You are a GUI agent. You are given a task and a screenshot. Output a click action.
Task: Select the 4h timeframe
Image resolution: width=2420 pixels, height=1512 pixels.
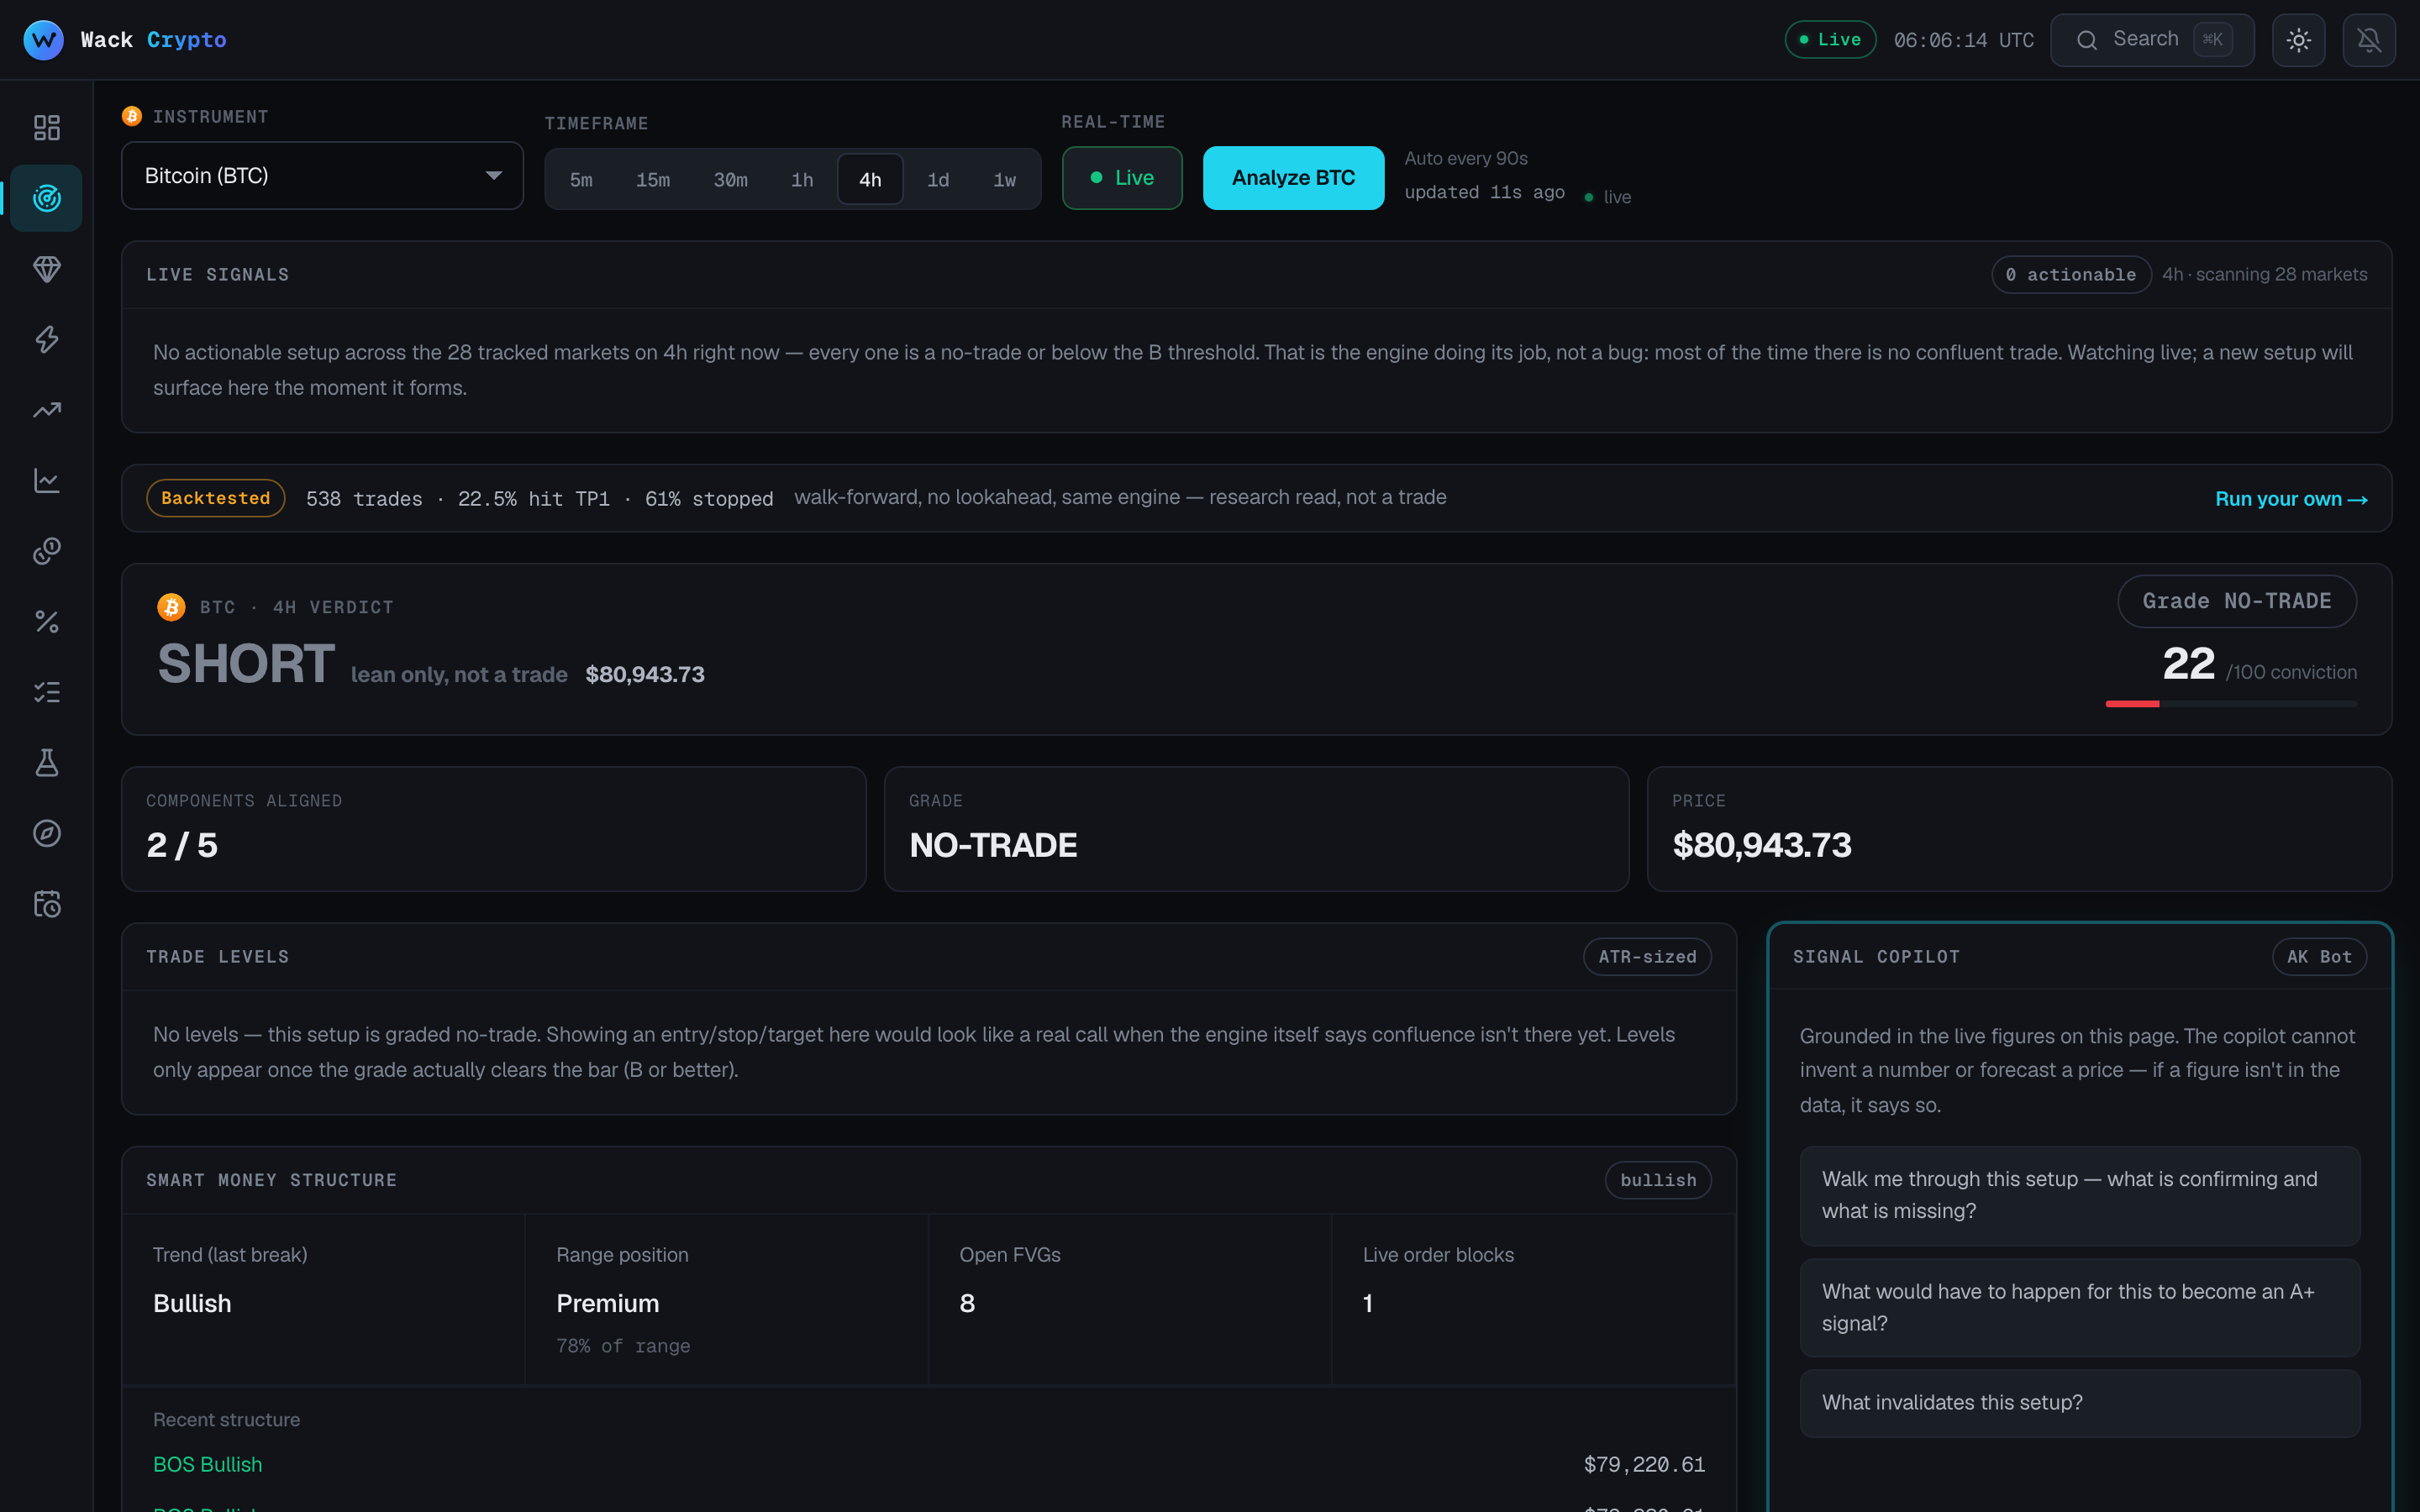pyautogui.click(x=870, y=180)
